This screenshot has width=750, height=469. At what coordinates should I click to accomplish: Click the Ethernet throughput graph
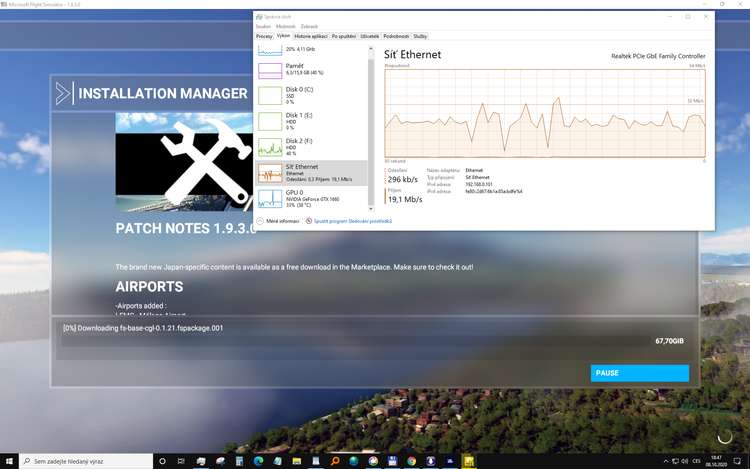[545, 113]
